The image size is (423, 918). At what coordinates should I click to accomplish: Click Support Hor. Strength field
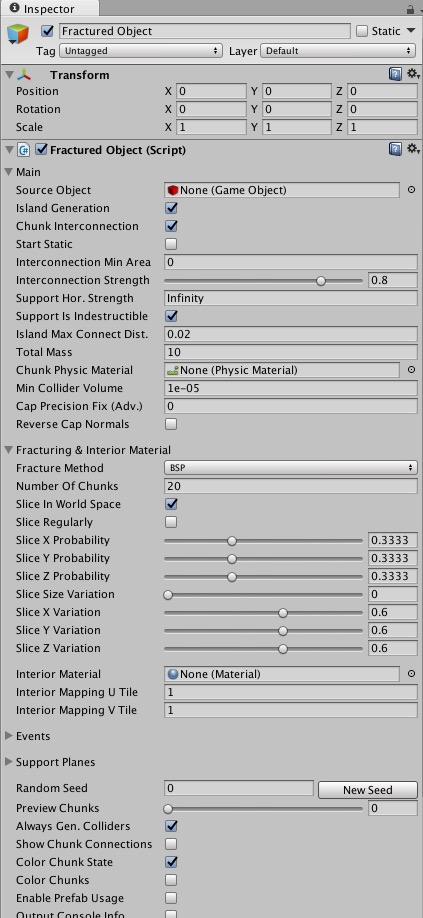click(x=291, y=298)
